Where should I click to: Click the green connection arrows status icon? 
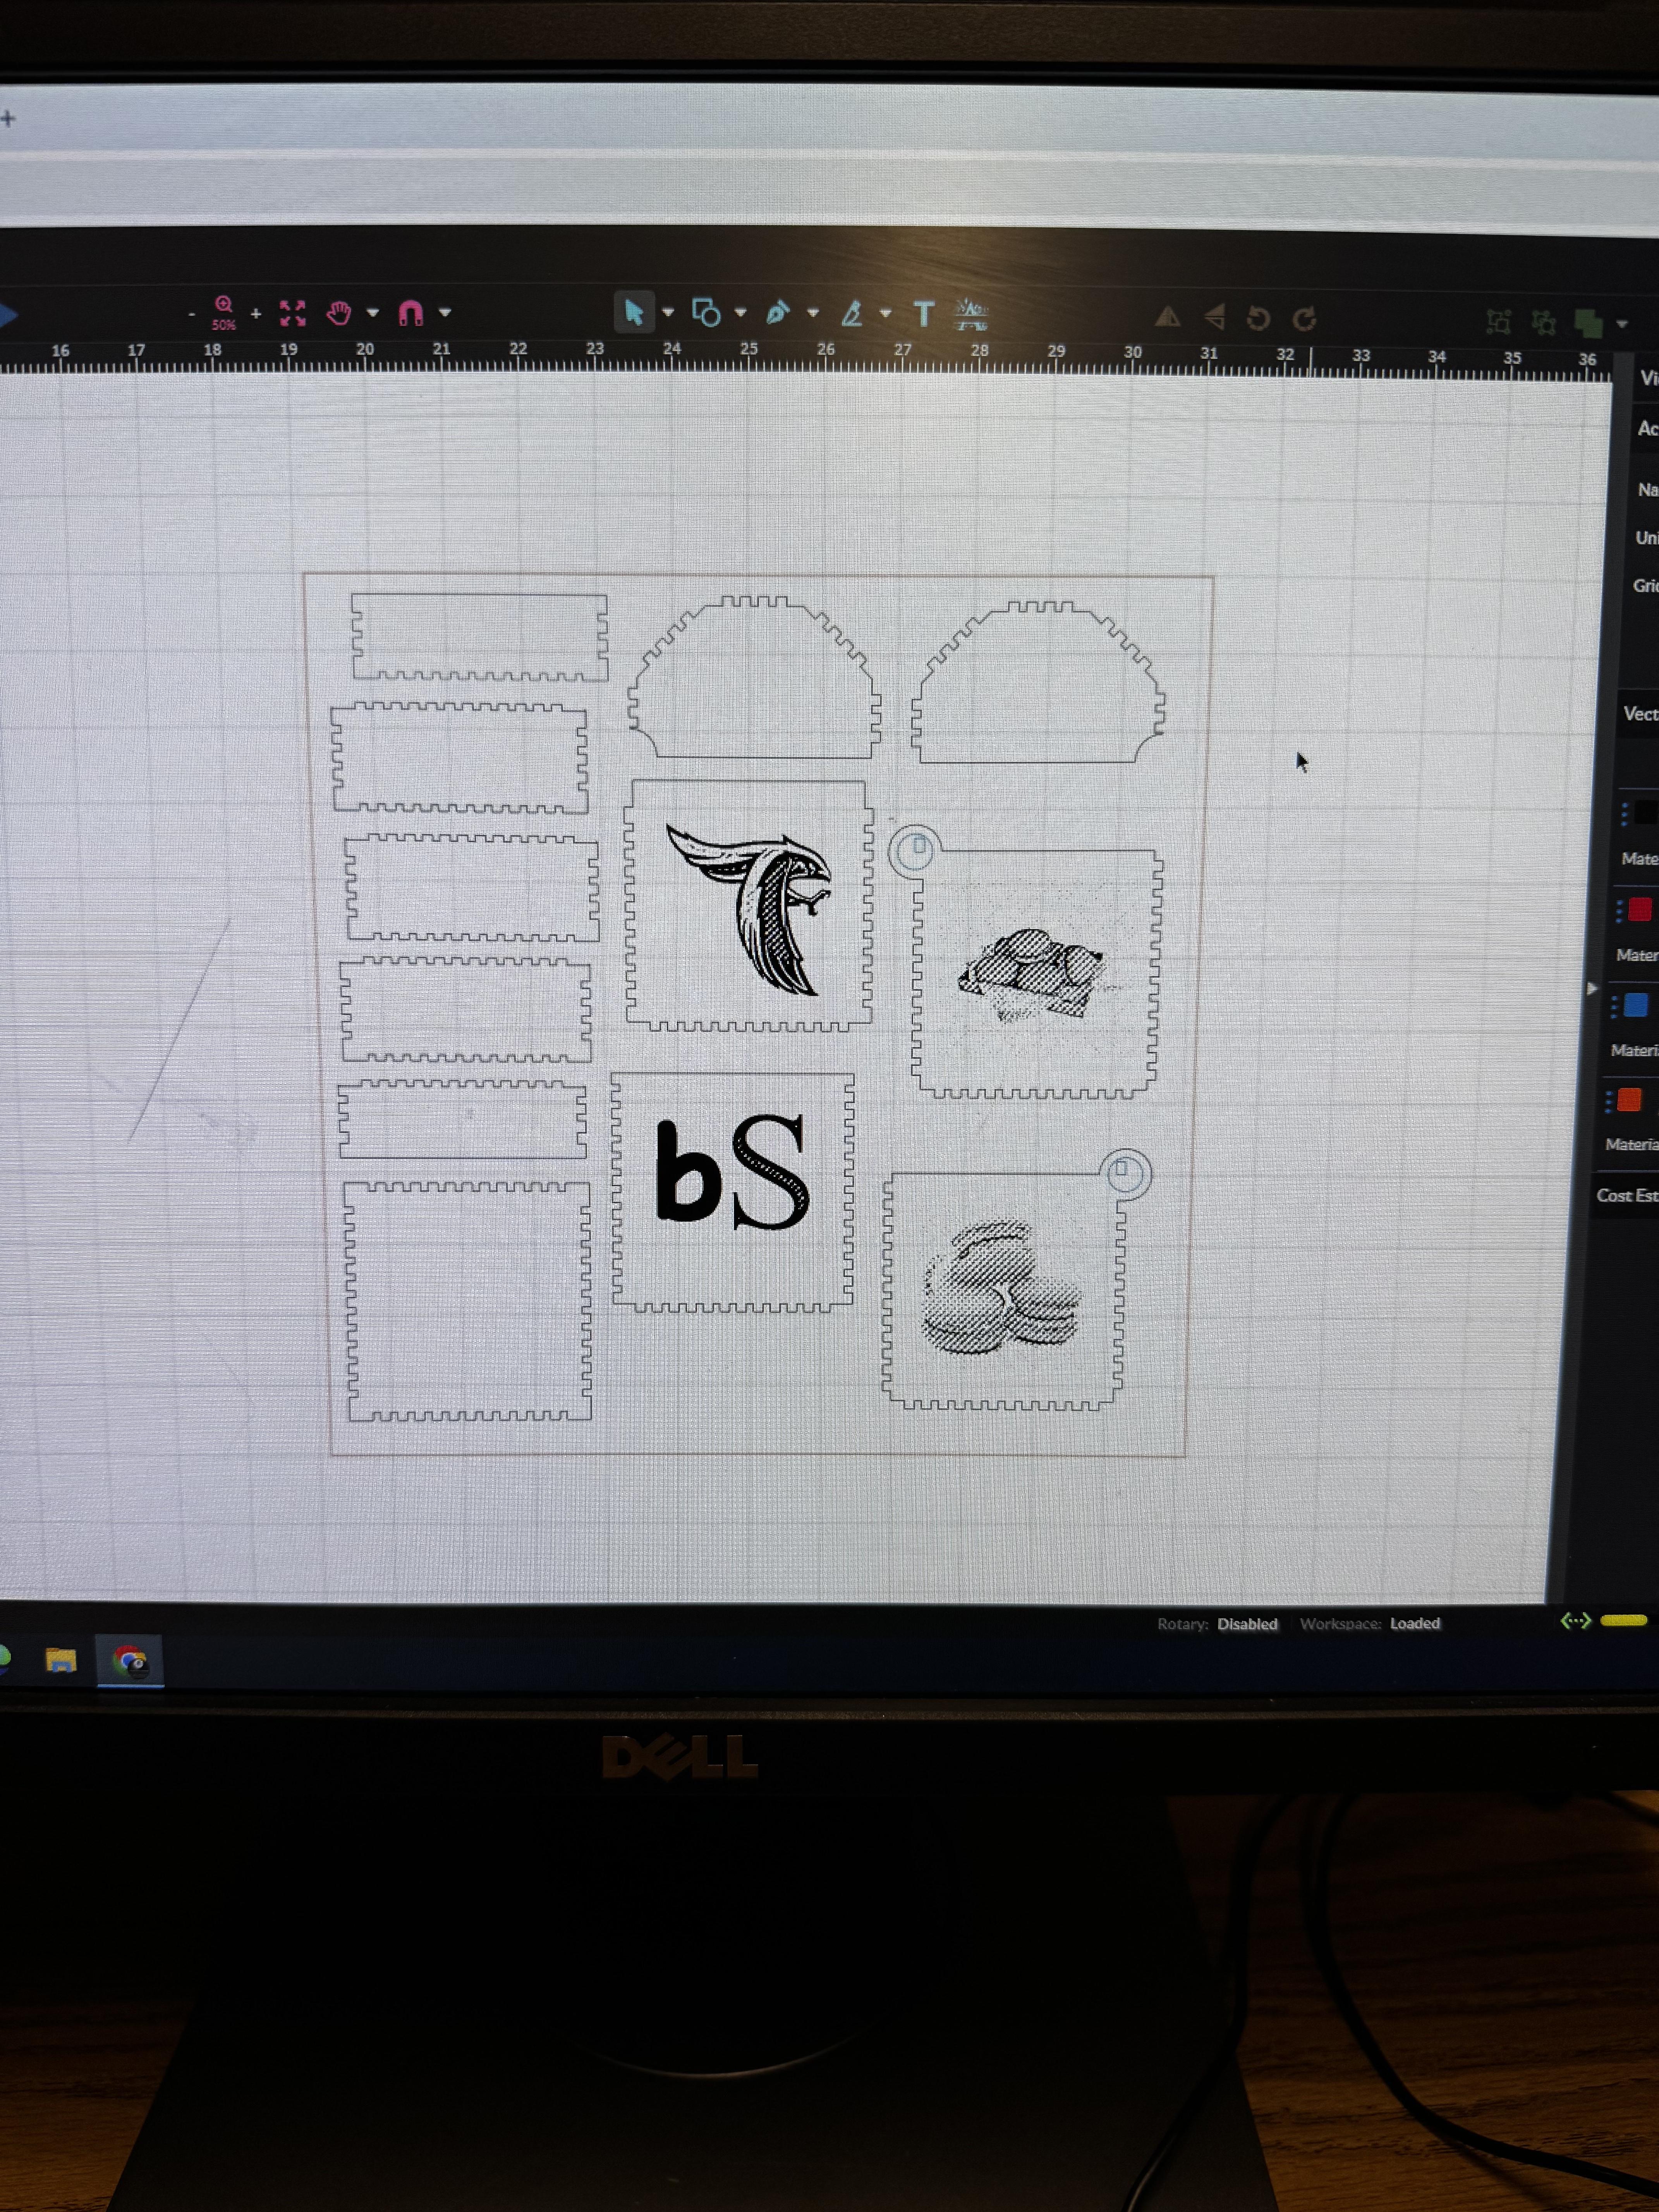[1576, 1621]
